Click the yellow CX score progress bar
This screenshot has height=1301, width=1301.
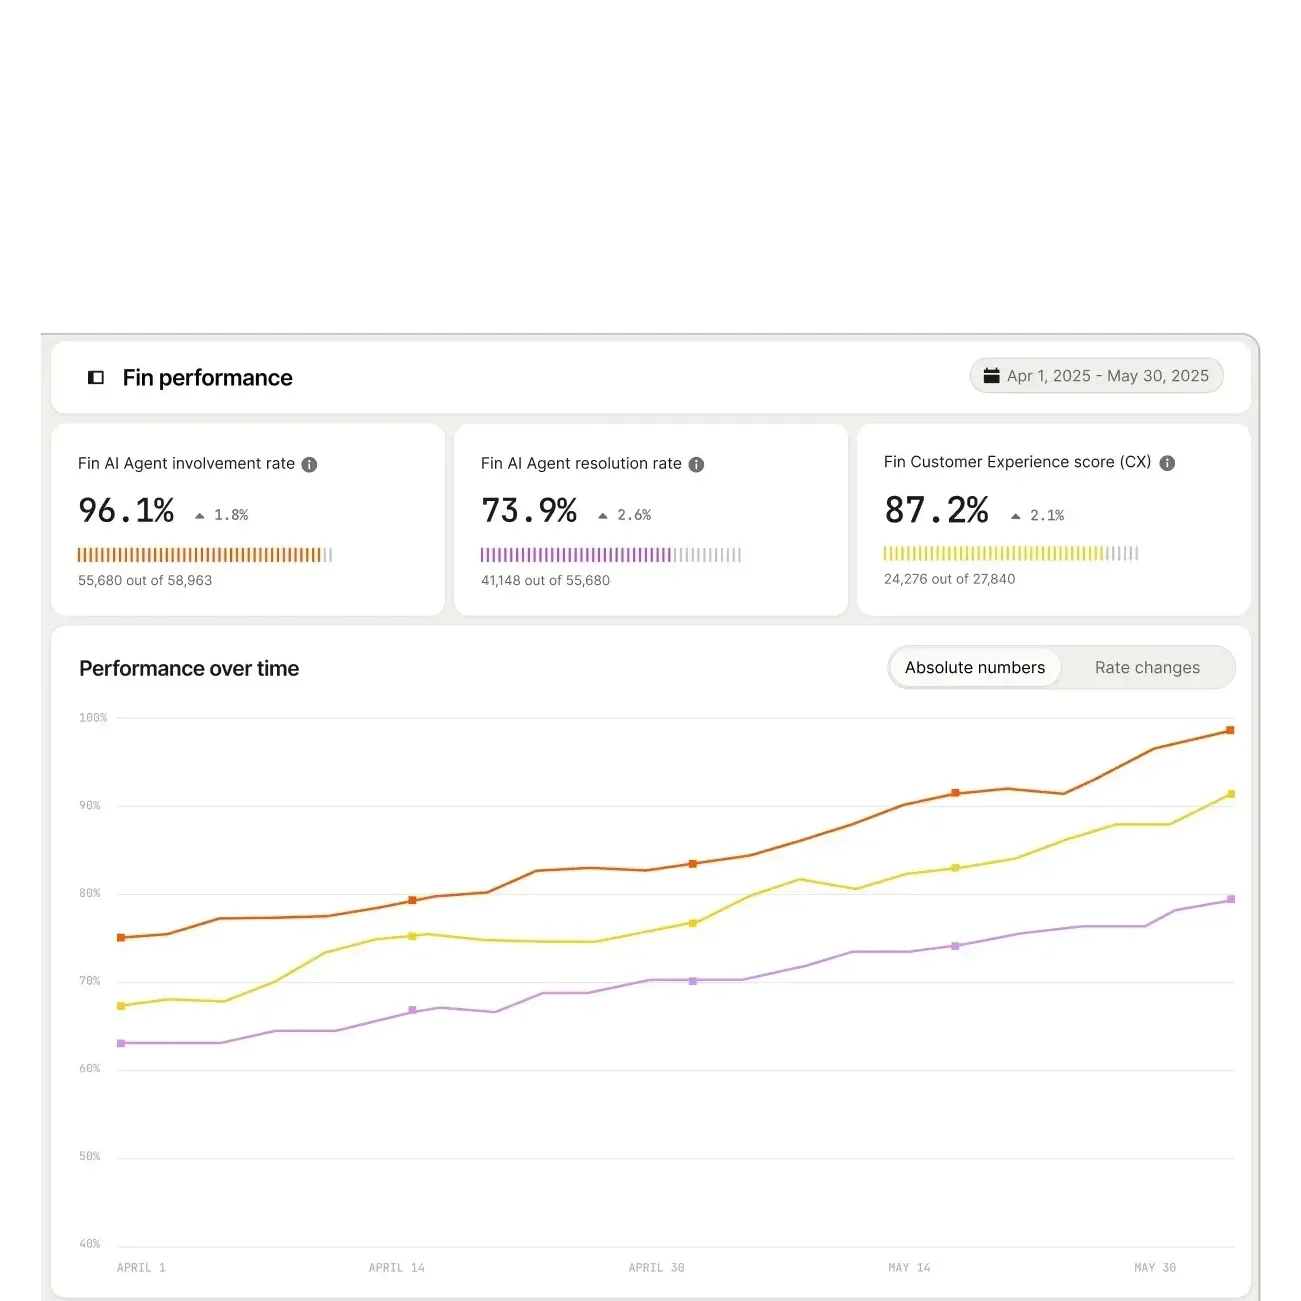(x=1011, y=553)
